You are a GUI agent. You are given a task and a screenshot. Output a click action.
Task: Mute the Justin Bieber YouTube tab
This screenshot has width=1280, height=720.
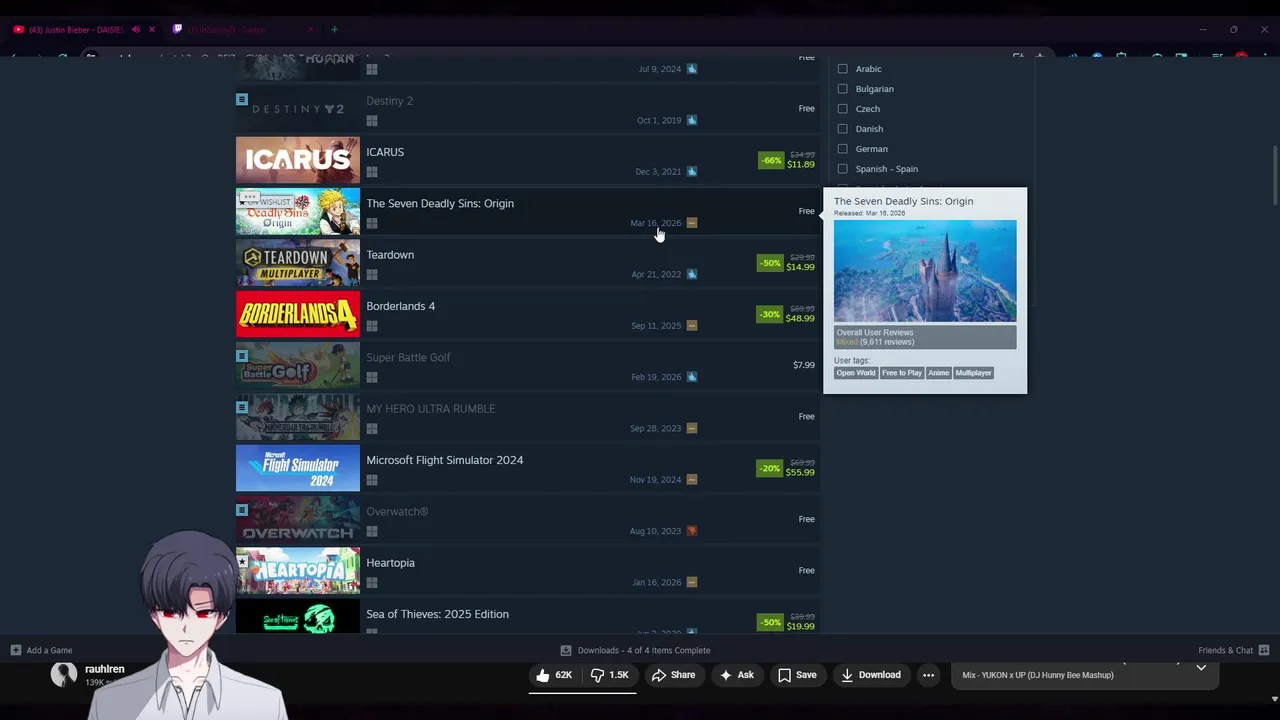tap(136, 30)
